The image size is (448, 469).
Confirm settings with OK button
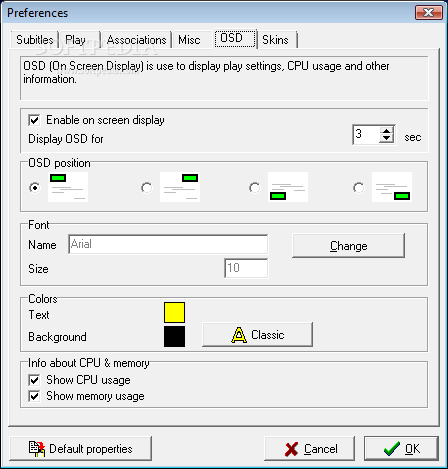[401, 449]
